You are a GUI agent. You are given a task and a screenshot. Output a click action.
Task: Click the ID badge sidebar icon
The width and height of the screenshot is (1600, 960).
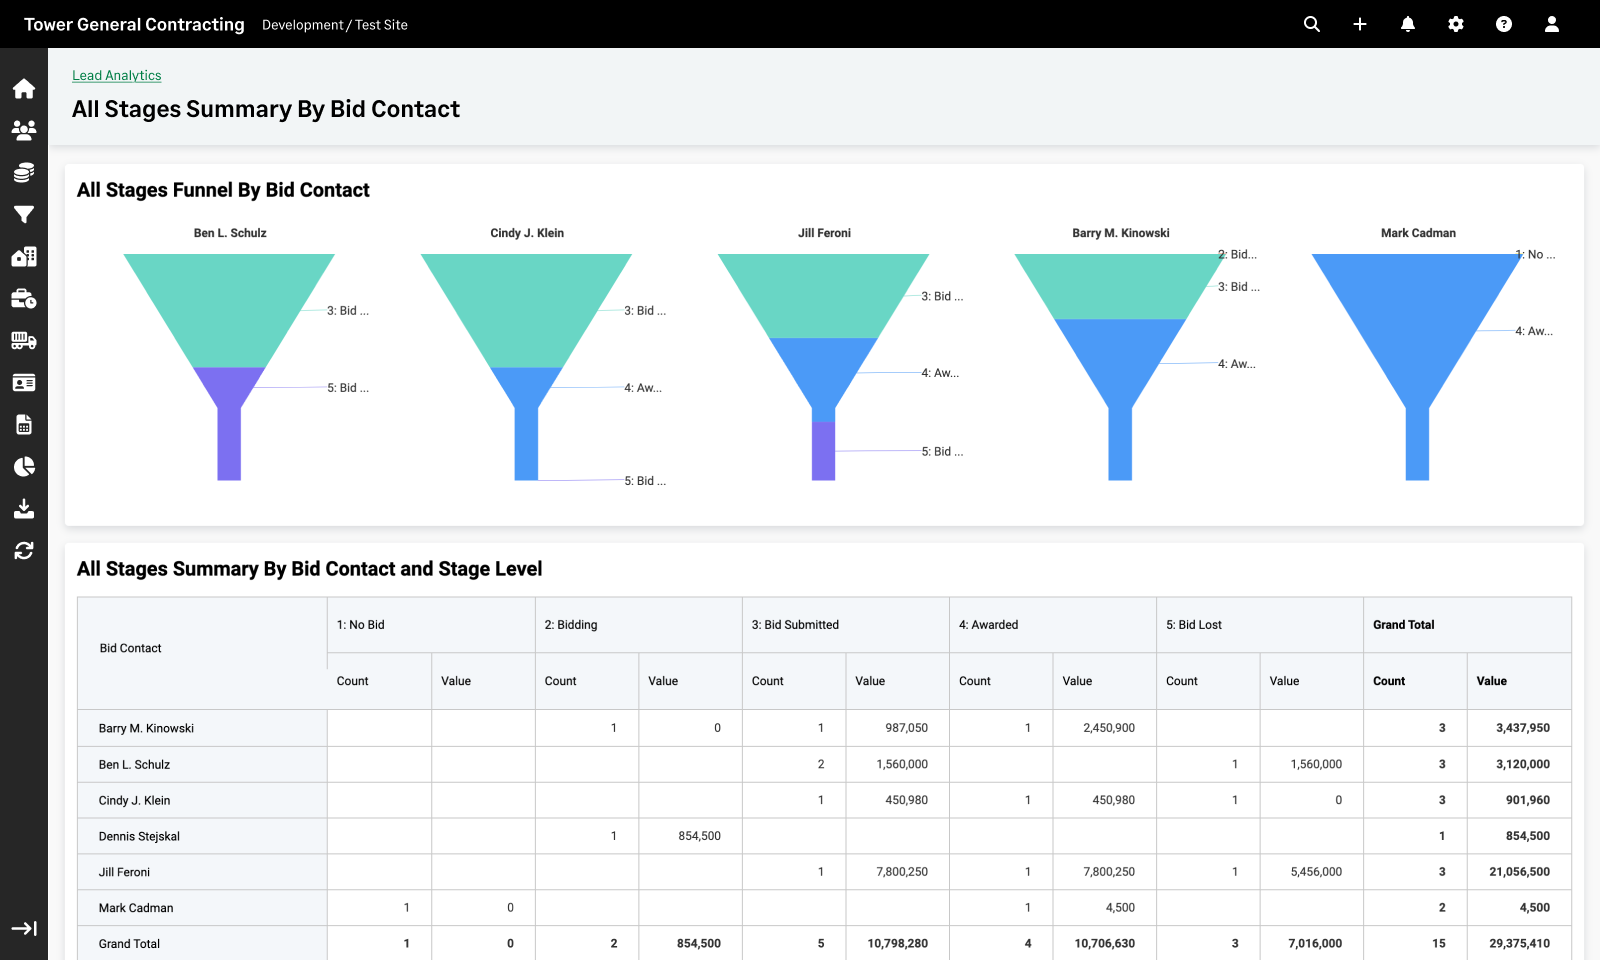click(23, 382)
